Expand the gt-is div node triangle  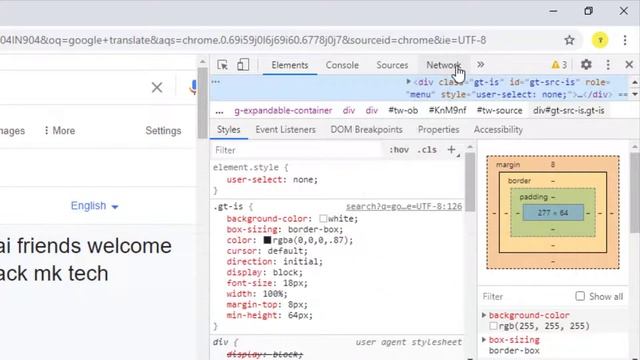coord(408,82)
